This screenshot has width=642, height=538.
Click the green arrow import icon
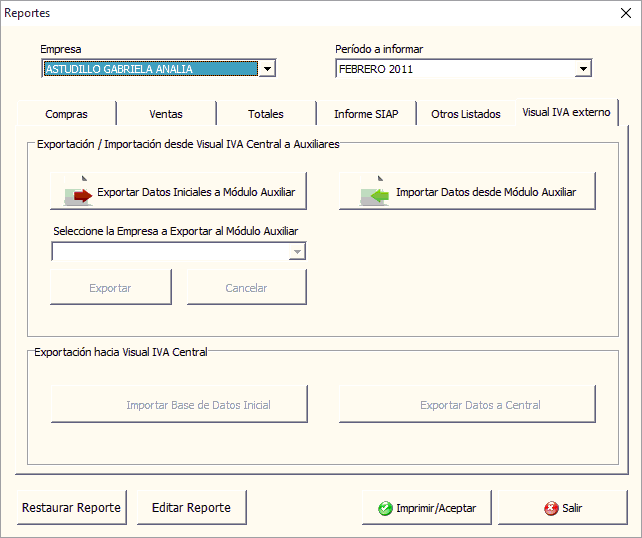click(x=376, y=192)
